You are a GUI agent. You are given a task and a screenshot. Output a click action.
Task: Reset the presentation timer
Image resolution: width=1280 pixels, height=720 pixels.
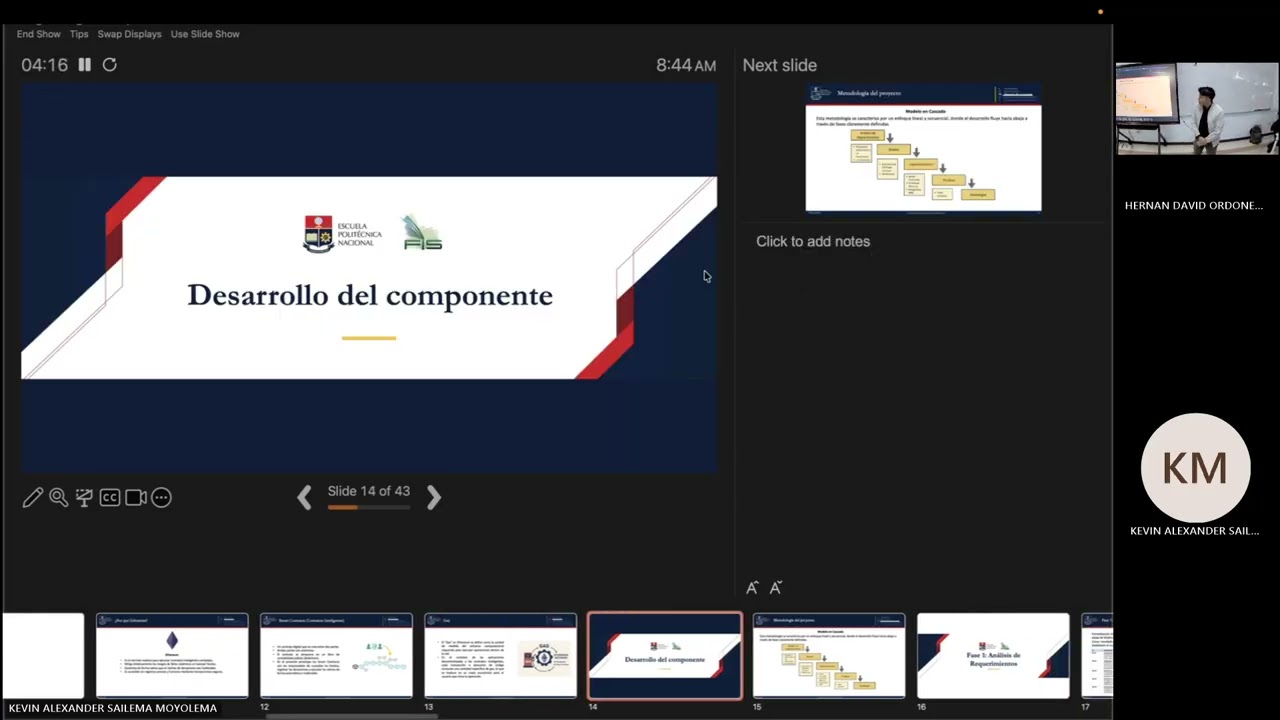coord(110,65)
